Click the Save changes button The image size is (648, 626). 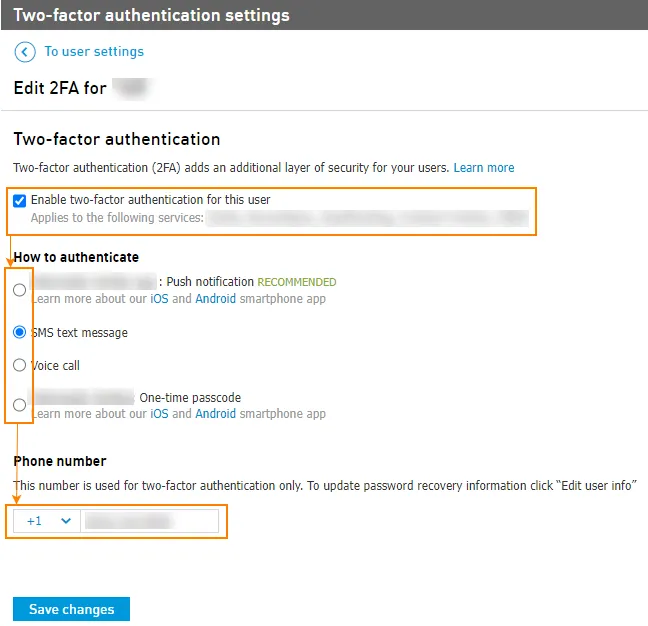[x=71, y=609]
